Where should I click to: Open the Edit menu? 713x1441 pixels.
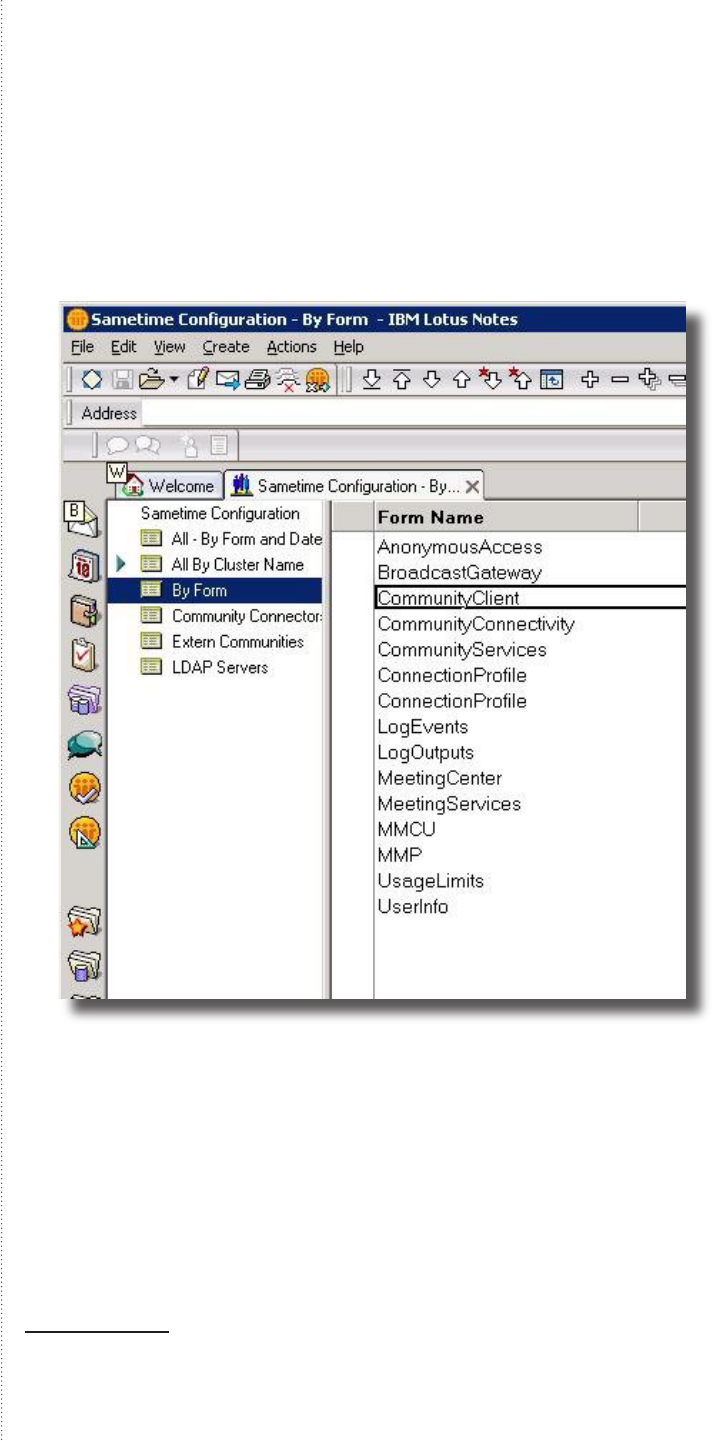[x=123, y=347]
